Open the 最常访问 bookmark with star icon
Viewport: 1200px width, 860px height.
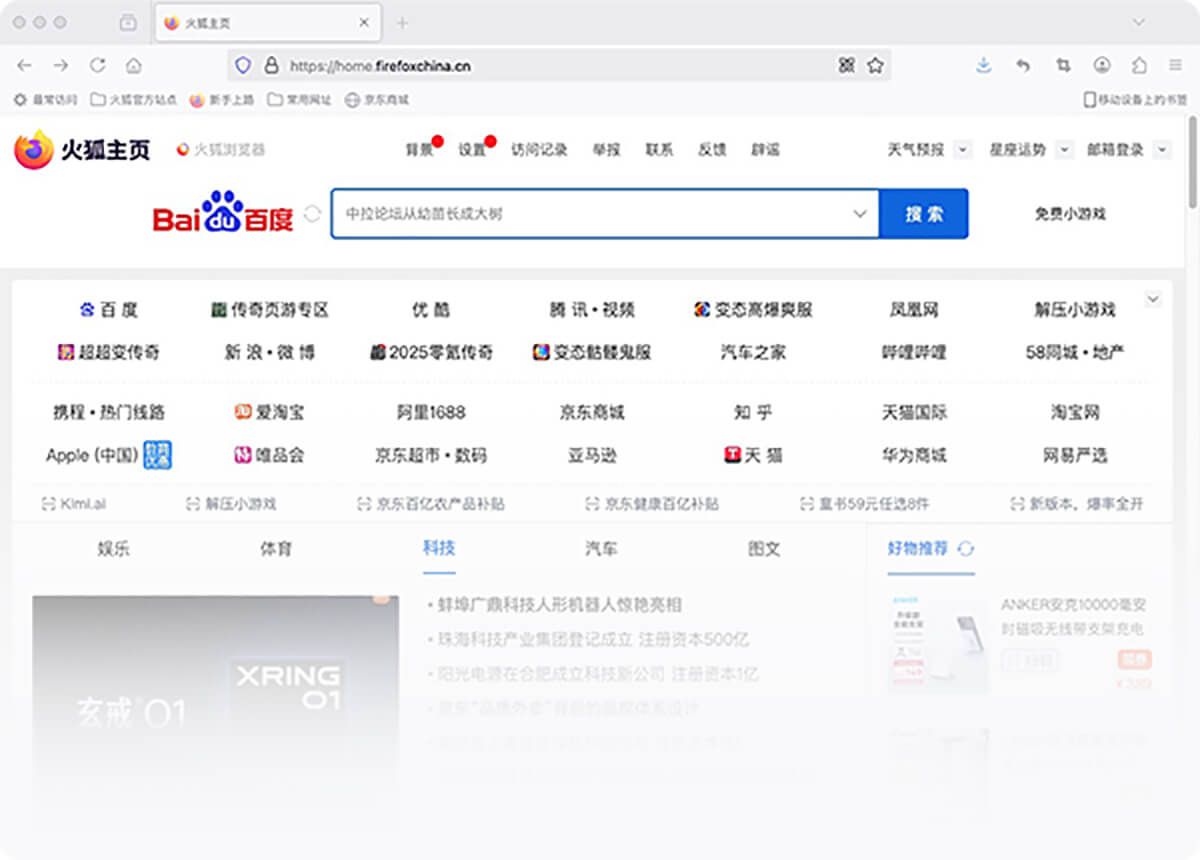point(45,100)
